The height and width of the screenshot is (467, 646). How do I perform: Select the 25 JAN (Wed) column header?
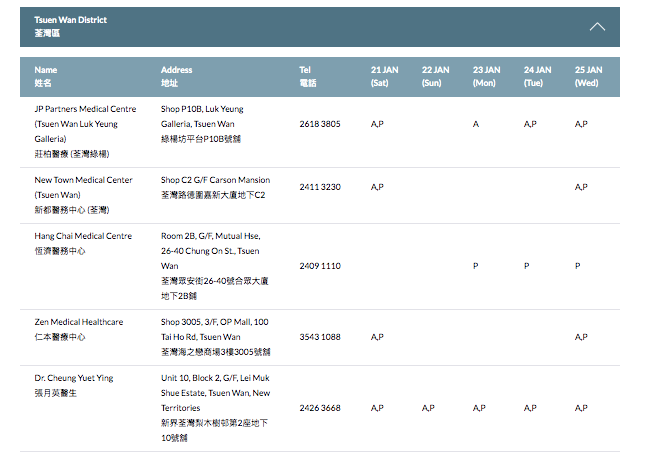pyautogui.click(x=588, y=76)
